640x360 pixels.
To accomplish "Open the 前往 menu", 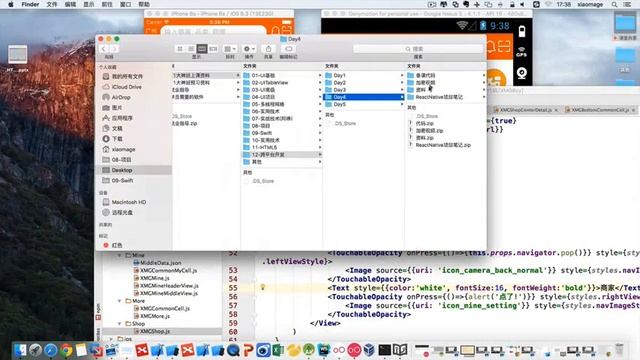I will 107,4.
